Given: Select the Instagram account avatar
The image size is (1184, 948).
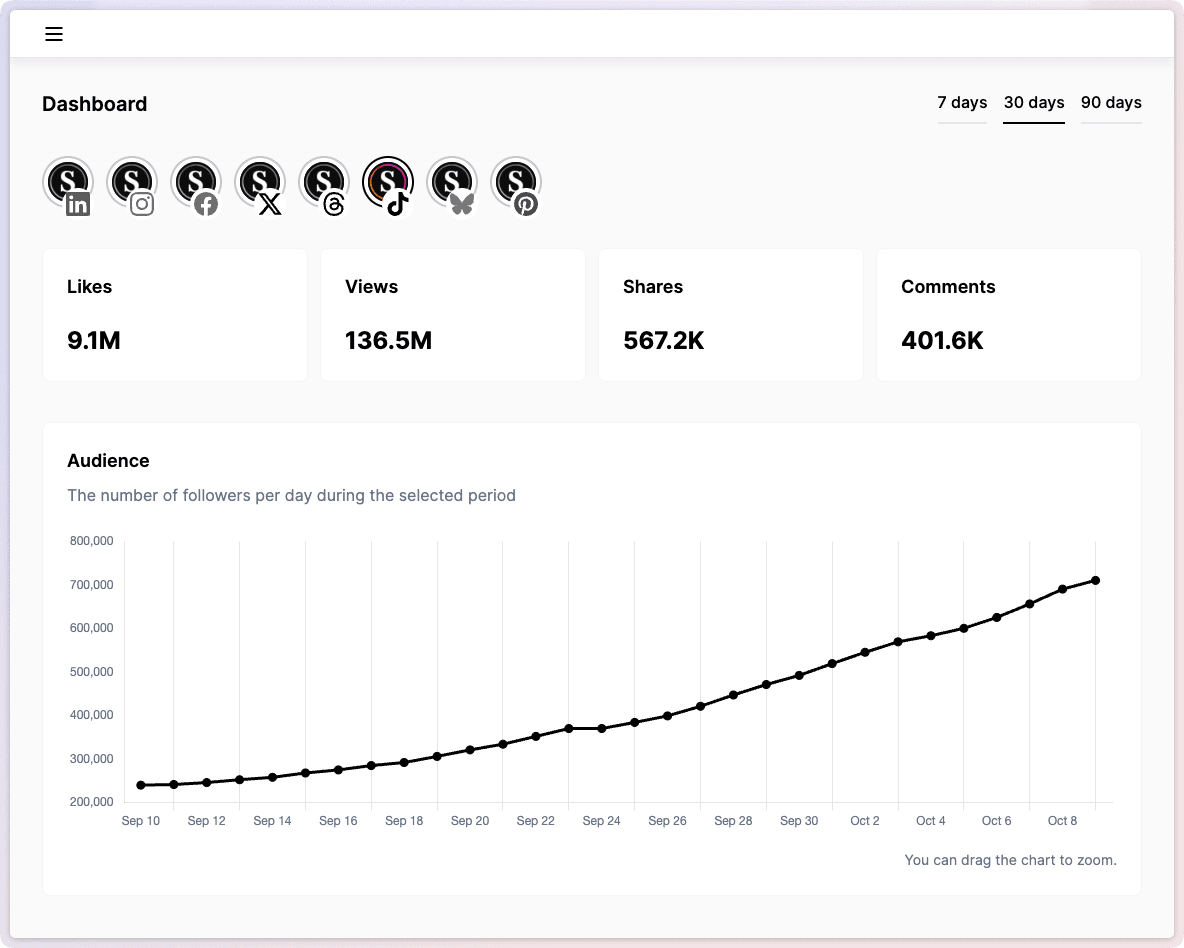Looking at the screenshot, I should [132, 184].
